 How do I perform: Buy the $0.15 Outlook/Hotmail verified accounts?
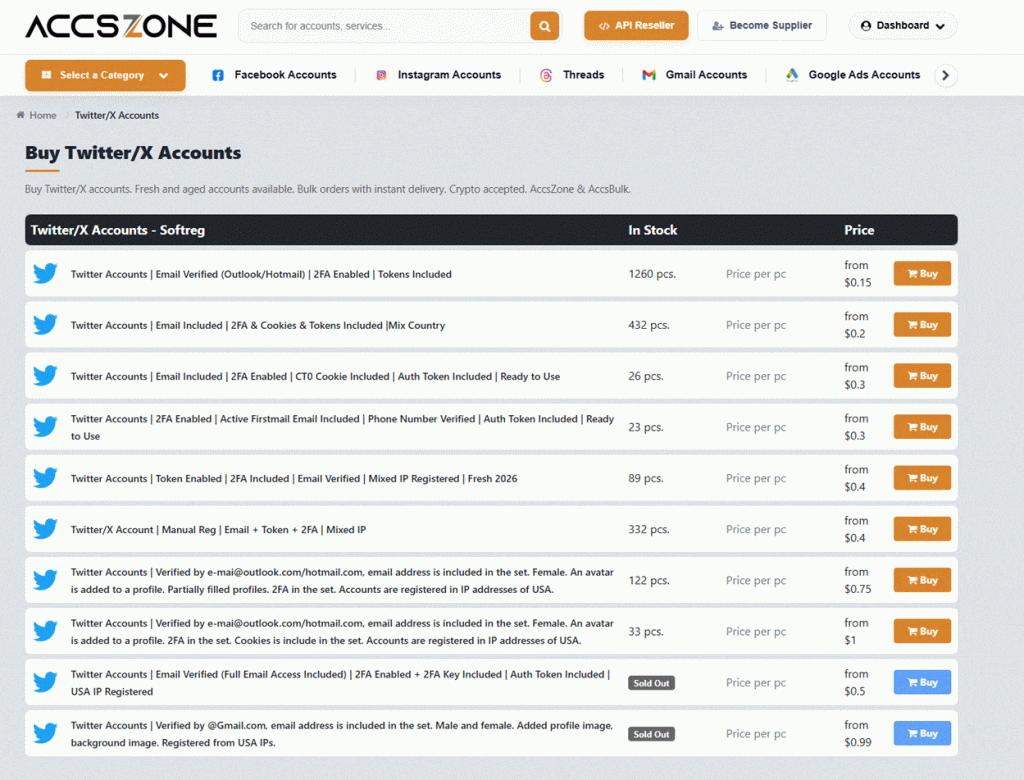click(x=922, y=273)
